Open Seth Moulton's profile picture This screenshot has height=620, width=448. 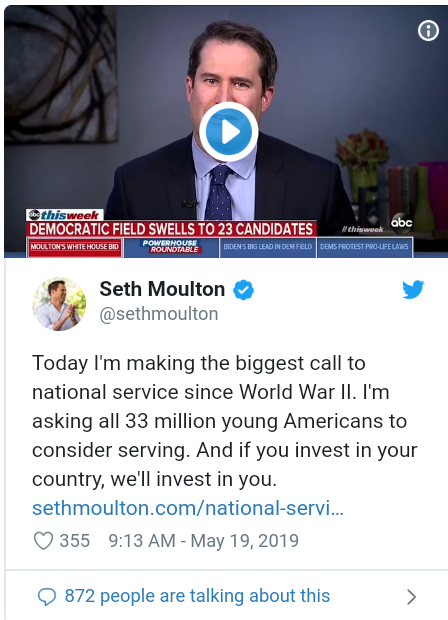point(59,304)
